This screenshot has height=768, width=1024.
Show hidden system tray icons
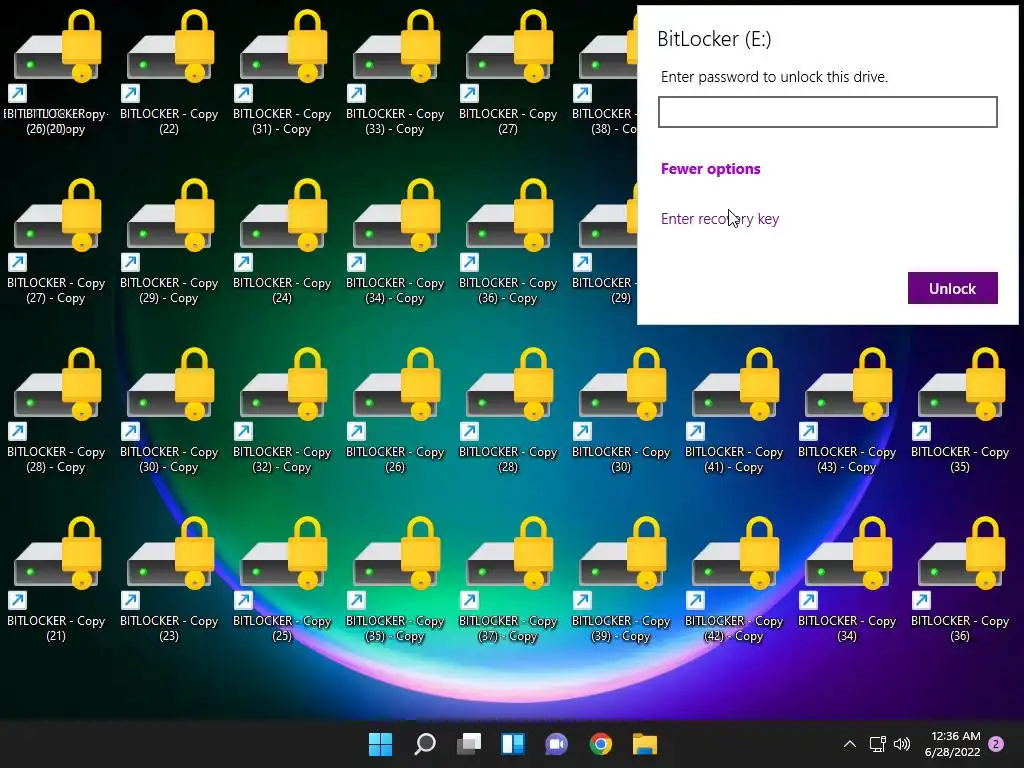pyautogui.click(x=850, y=744)
